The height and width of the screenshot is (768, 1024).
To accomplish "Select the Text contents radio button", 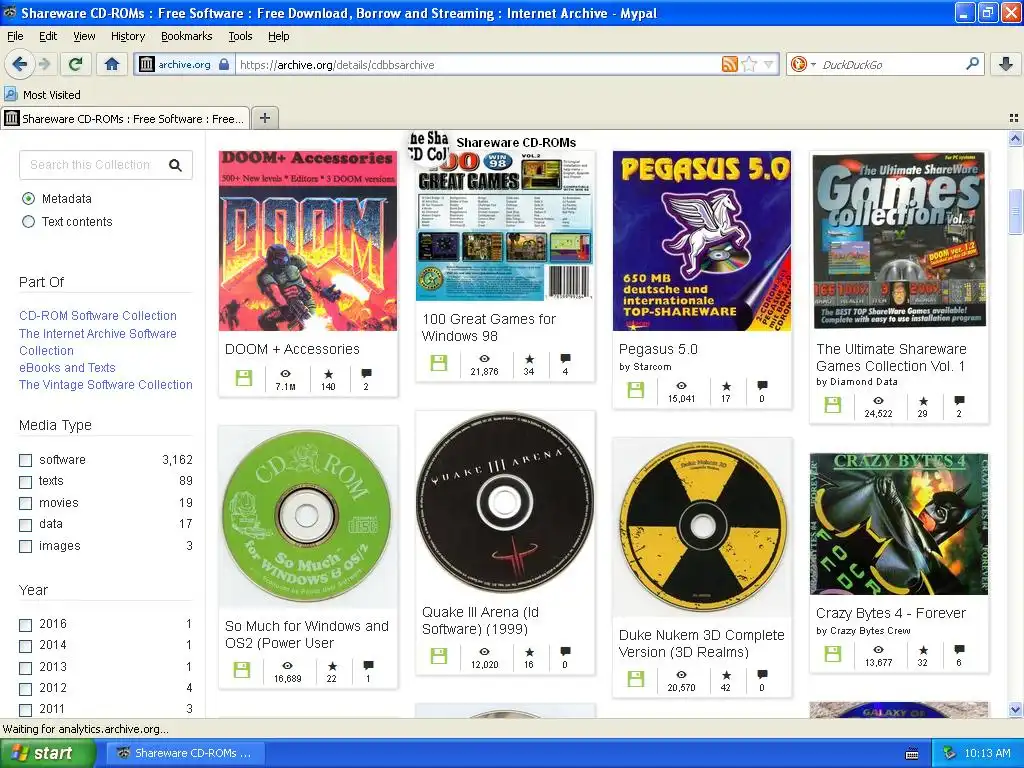I will [28, 222].
